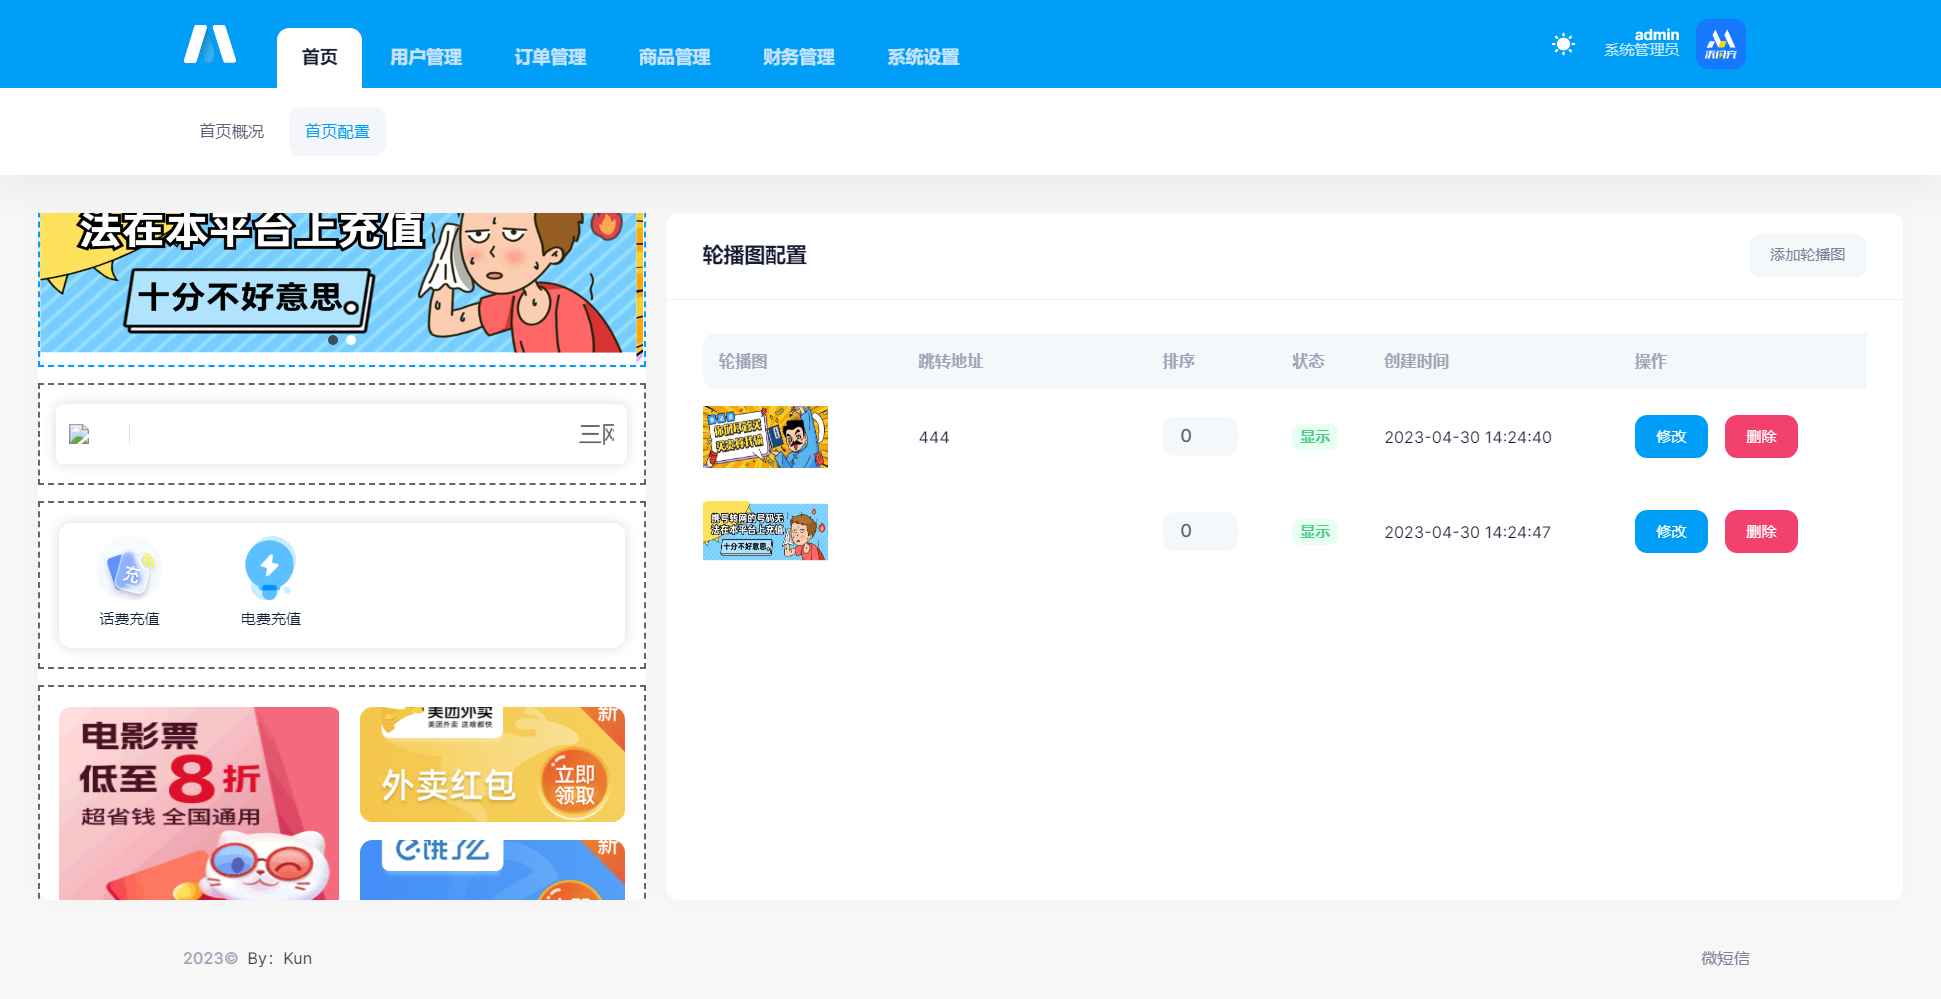Viewport: 1941px width, 999px height.
Task: Open the first carousel image thumbnail in the table
Action: pos(765,436)
